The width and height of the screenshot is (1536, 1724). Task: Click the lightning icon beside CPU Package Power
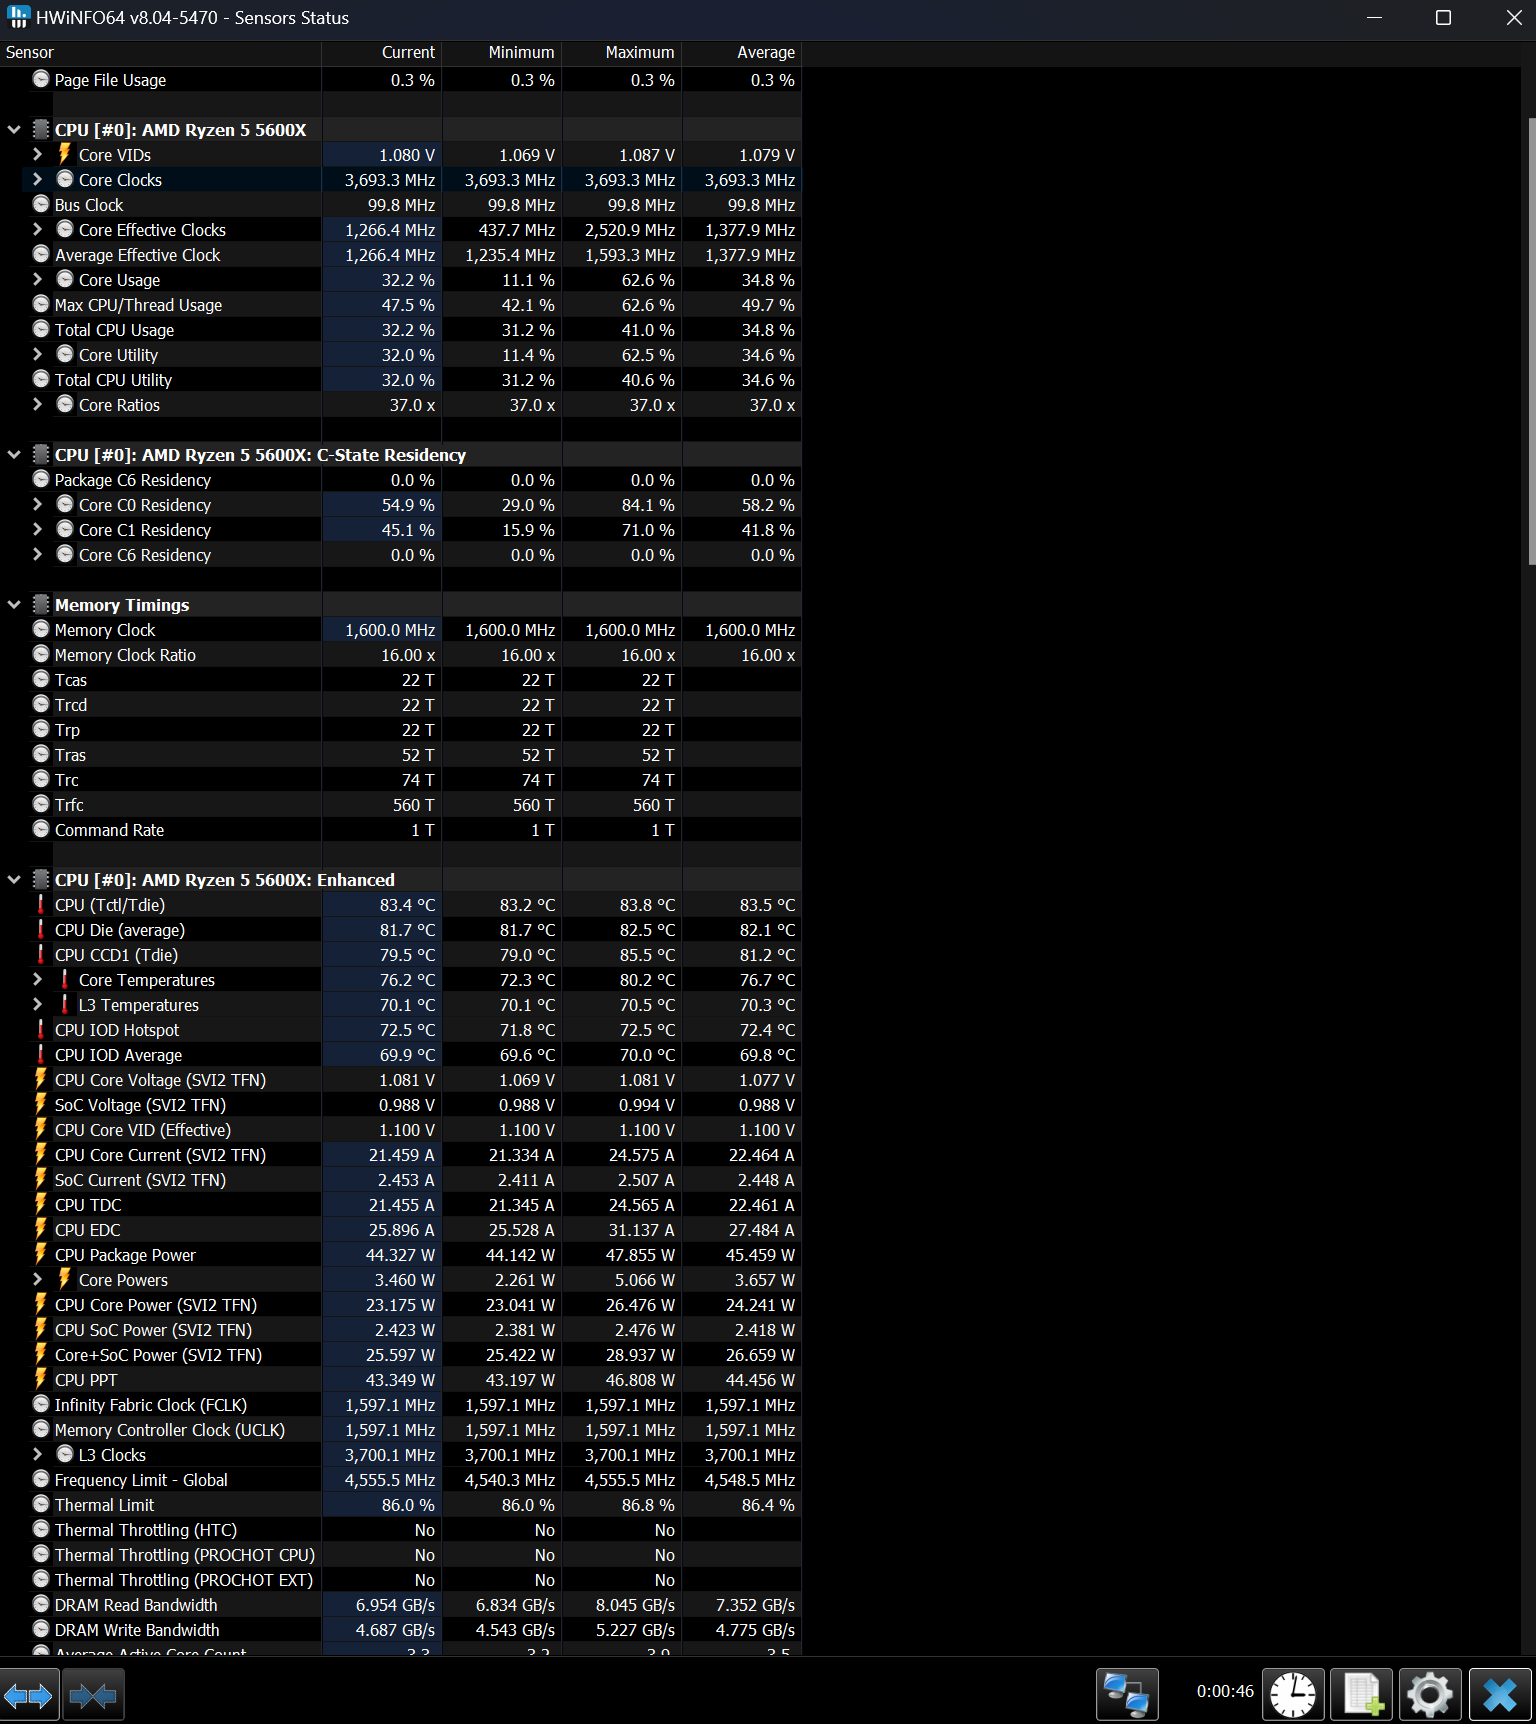41,1254
